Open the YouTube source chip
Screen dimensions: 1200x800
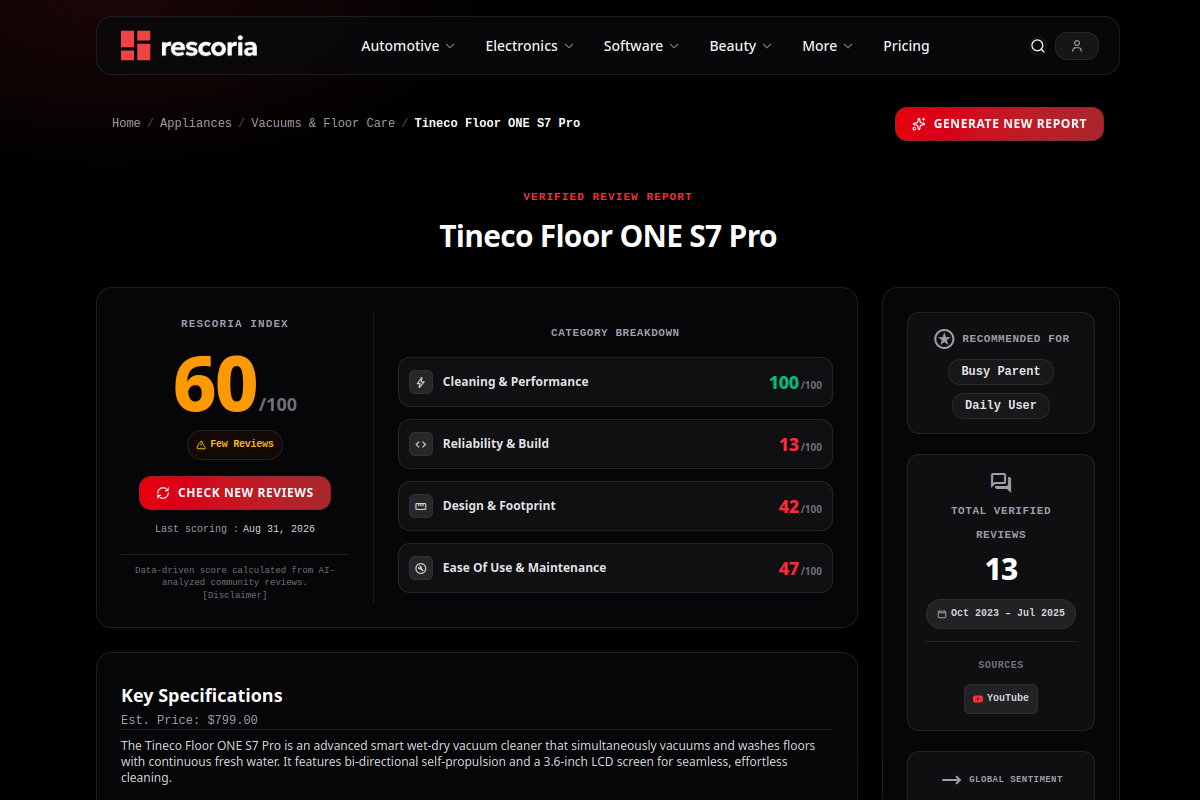point(1001,699)
